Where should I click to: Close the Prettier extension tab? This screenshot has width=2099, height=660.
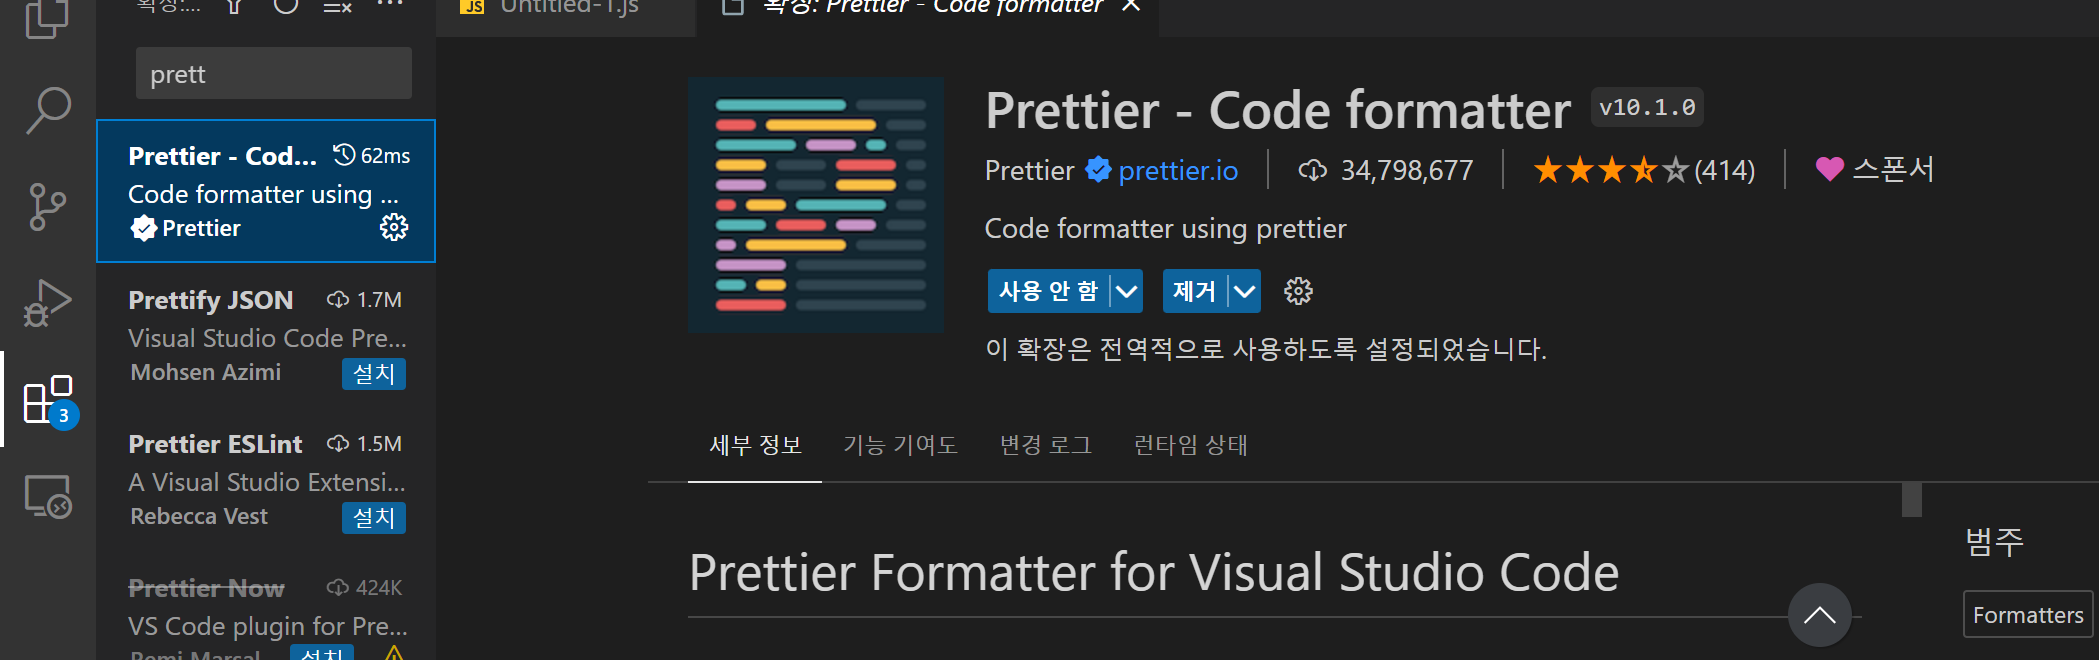click(x=1131, y=6)
